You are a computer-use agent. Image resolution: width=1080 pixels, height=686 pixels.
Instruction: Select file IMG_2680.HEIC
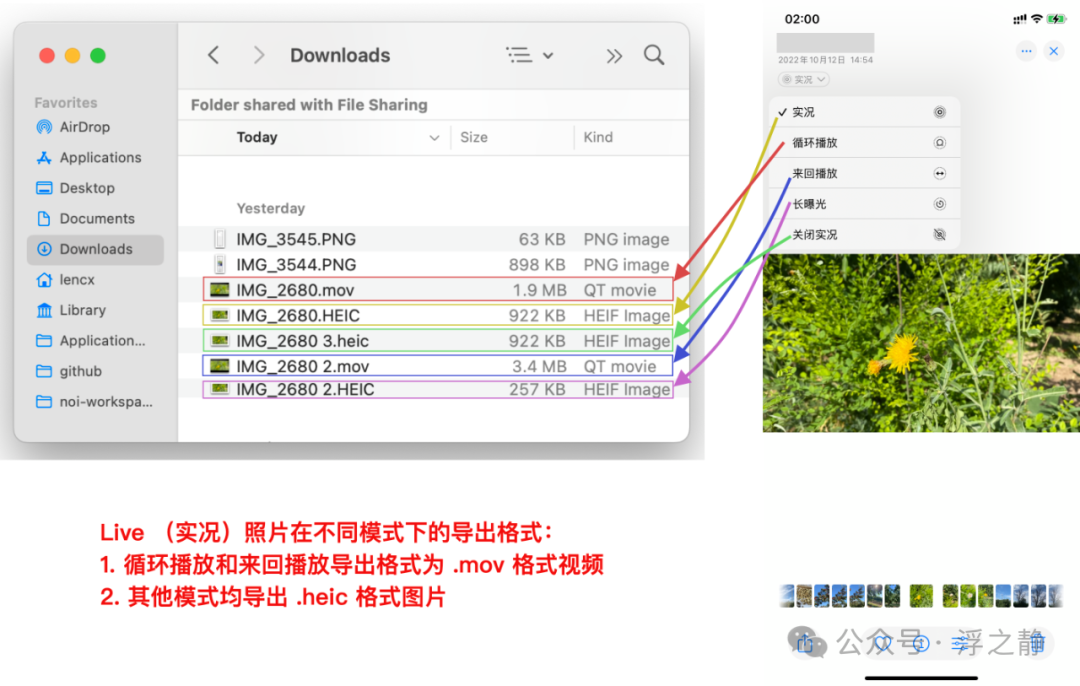click(439, 315)
